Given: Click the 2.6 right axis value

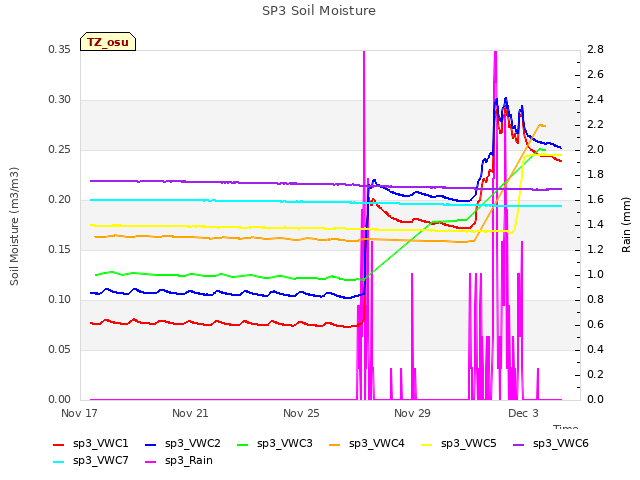Looking at the screenshot, I should coord(596,75).
